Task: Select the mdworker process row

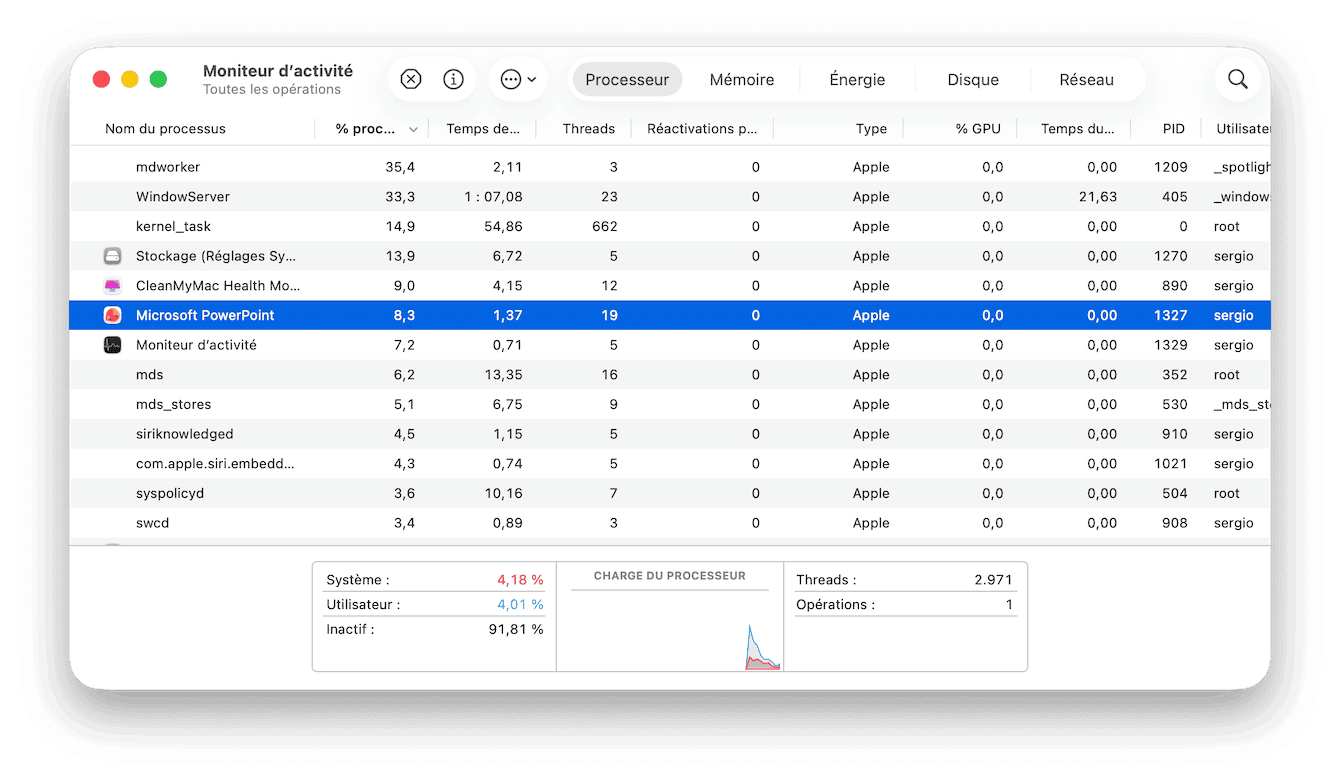Action: click(670, 167)
